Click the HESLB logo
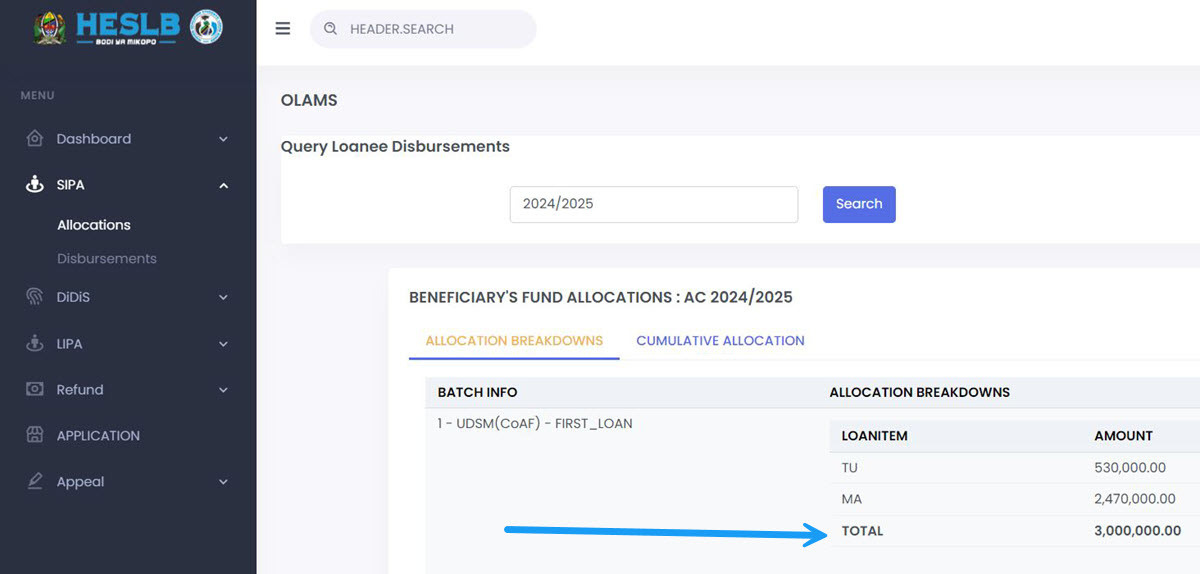The height and width of the screenshot is (574, 1200). point(128,28)
